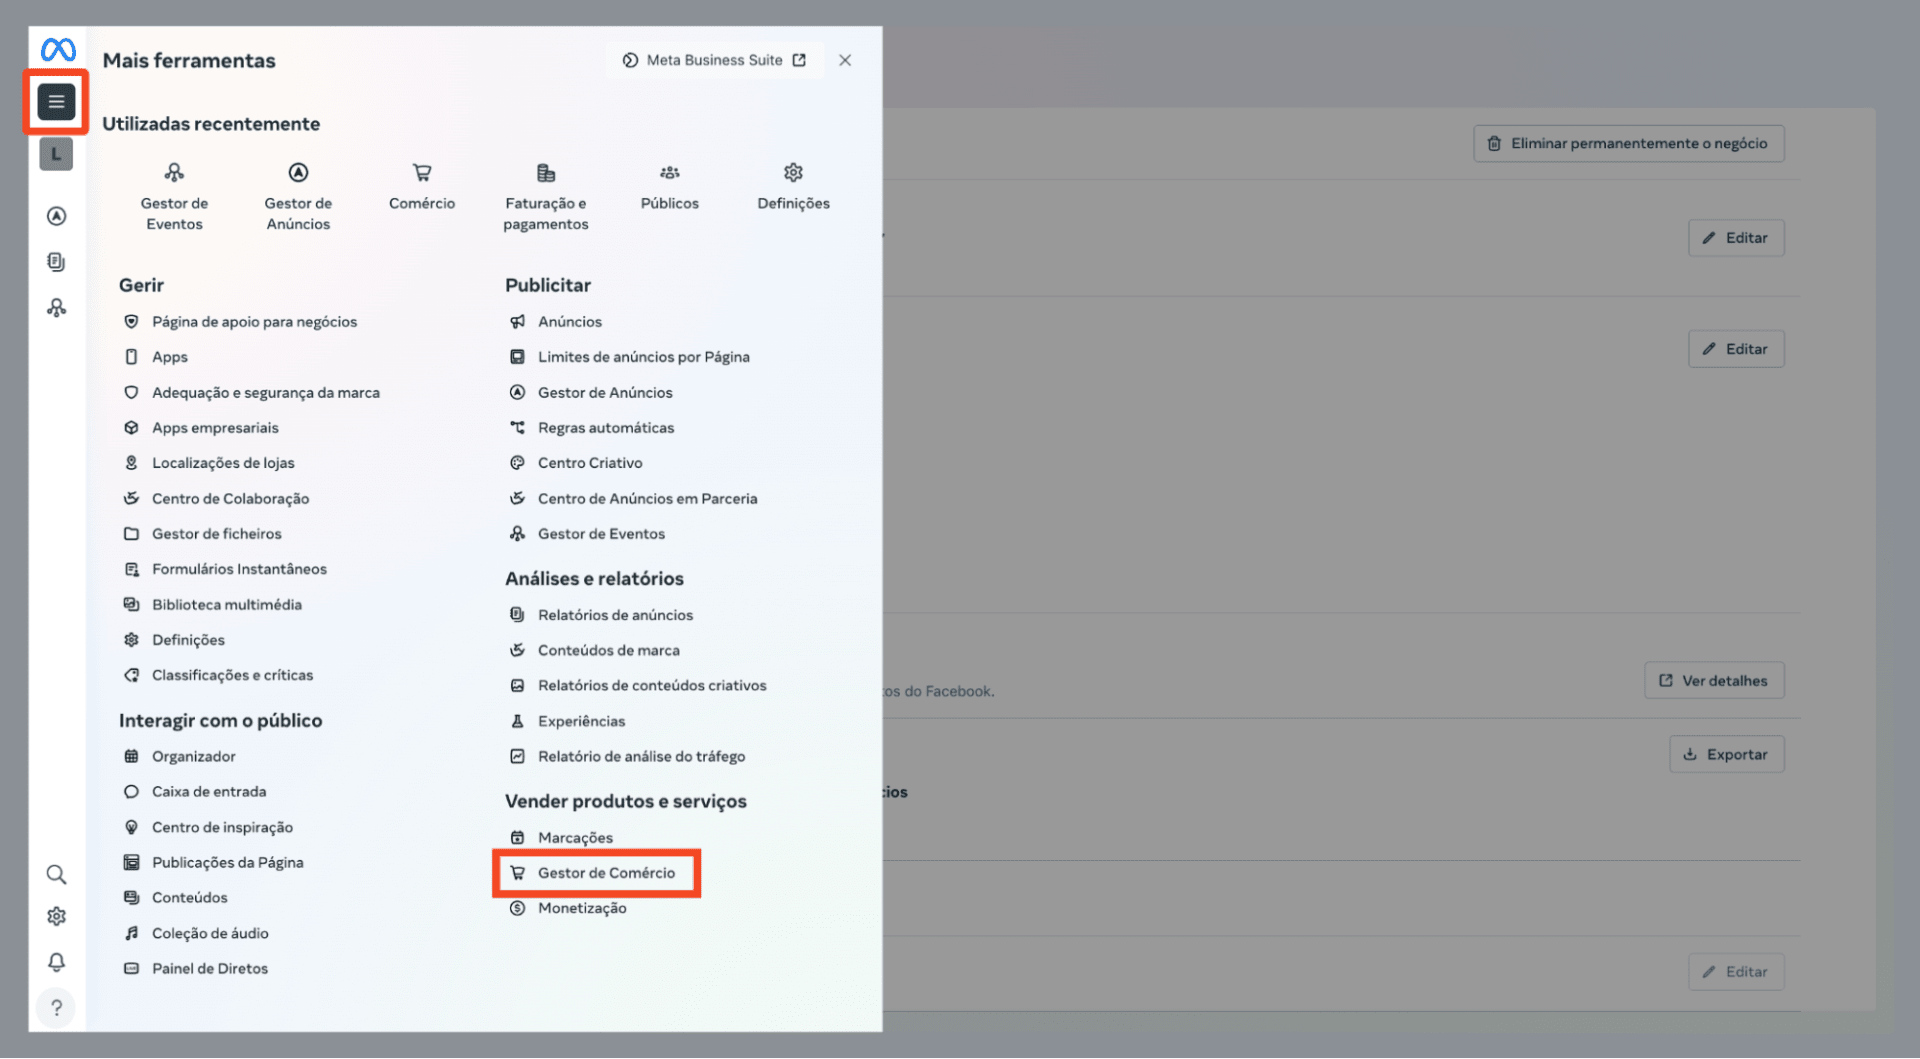Open the Públicos shortcut
This screenshot has height=1059, width=1920.
tap(669, 186)
